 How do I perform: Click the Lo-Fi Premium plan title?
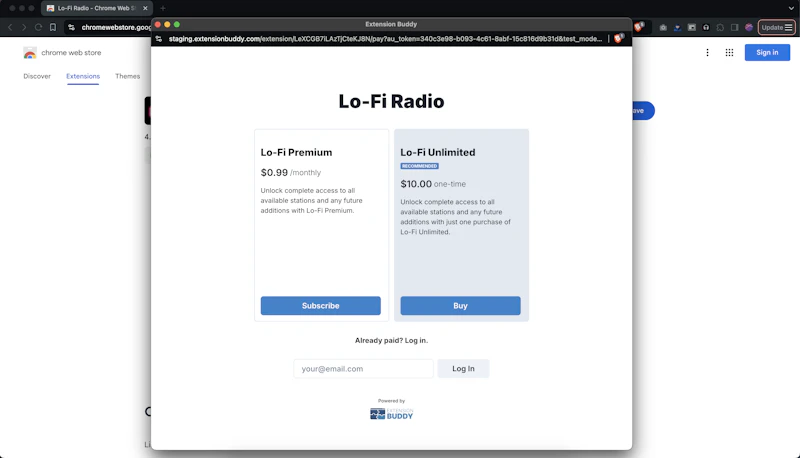[x=296, y=152]
